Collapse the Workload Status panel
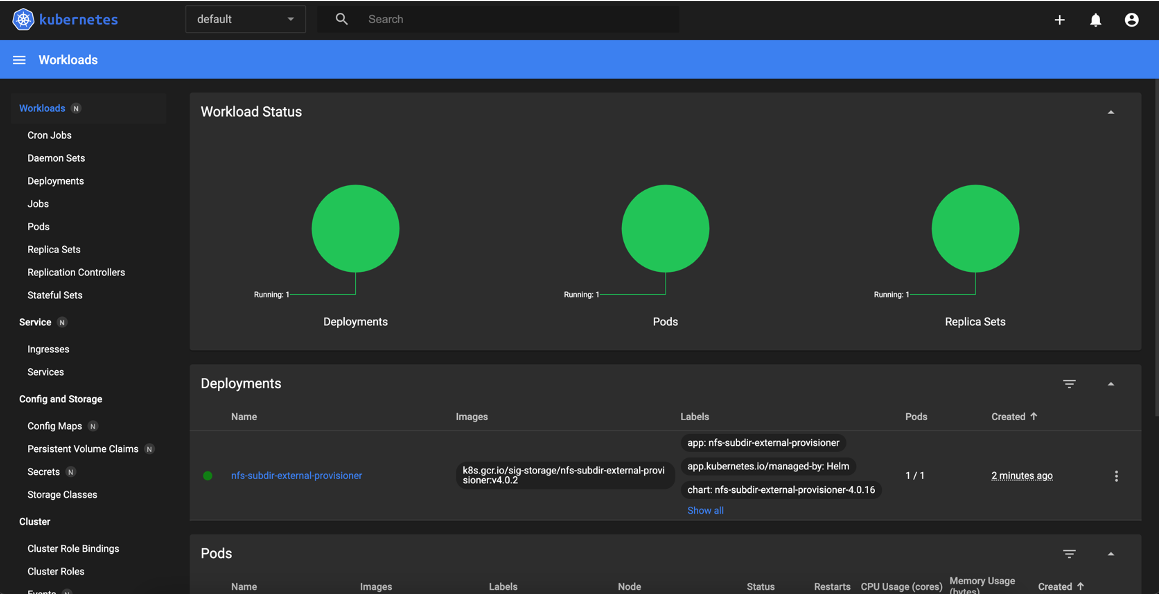The height and width of the screenshot is (596, 1159). [x=1110, y=111]
